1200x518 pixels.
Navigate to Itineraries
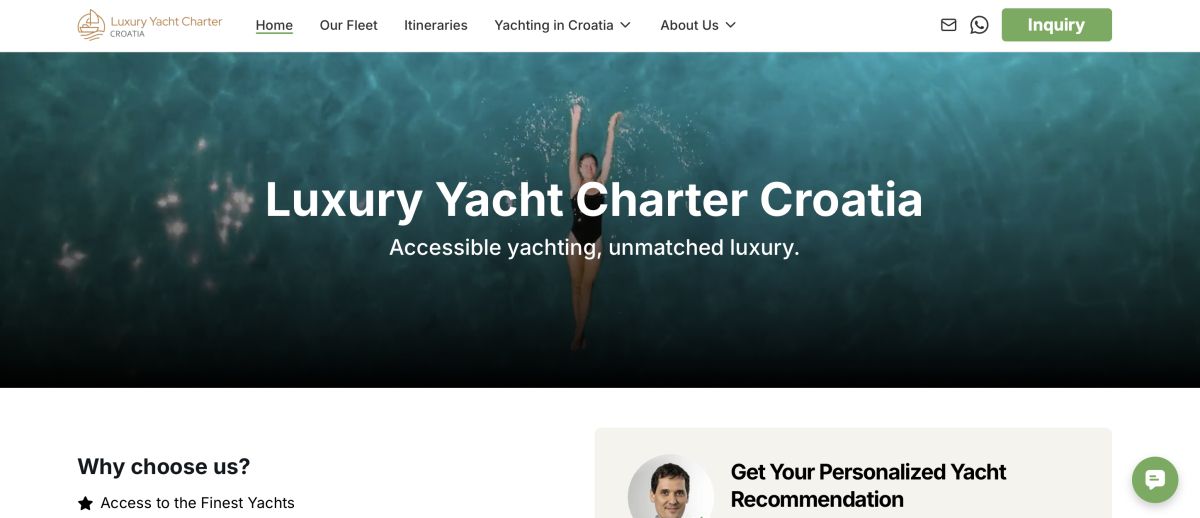tap(436, 25)
